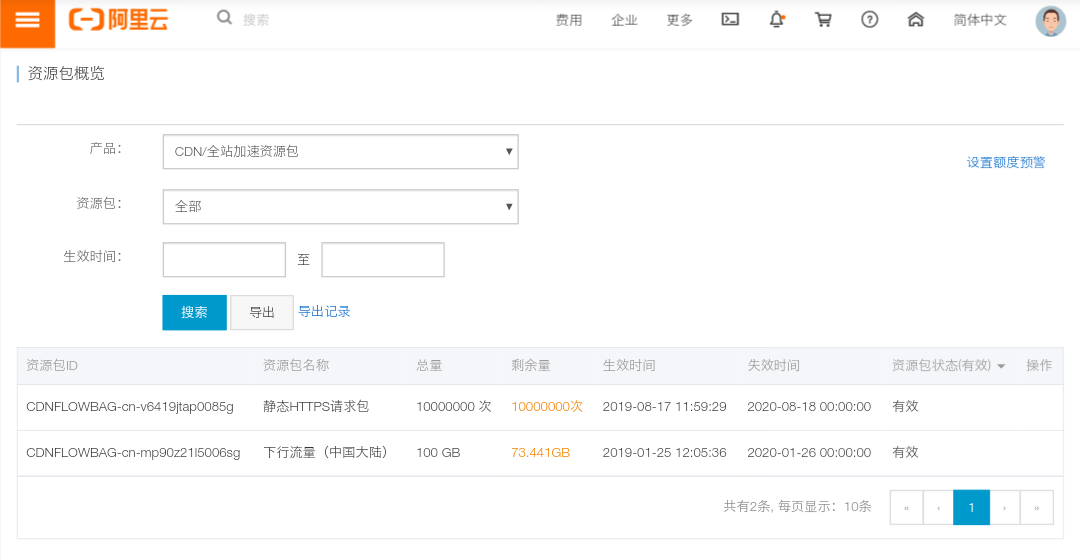Open the 更多 menu
Image resolution: width=1080 pixels, height=560 pixels.
[679, 21]
